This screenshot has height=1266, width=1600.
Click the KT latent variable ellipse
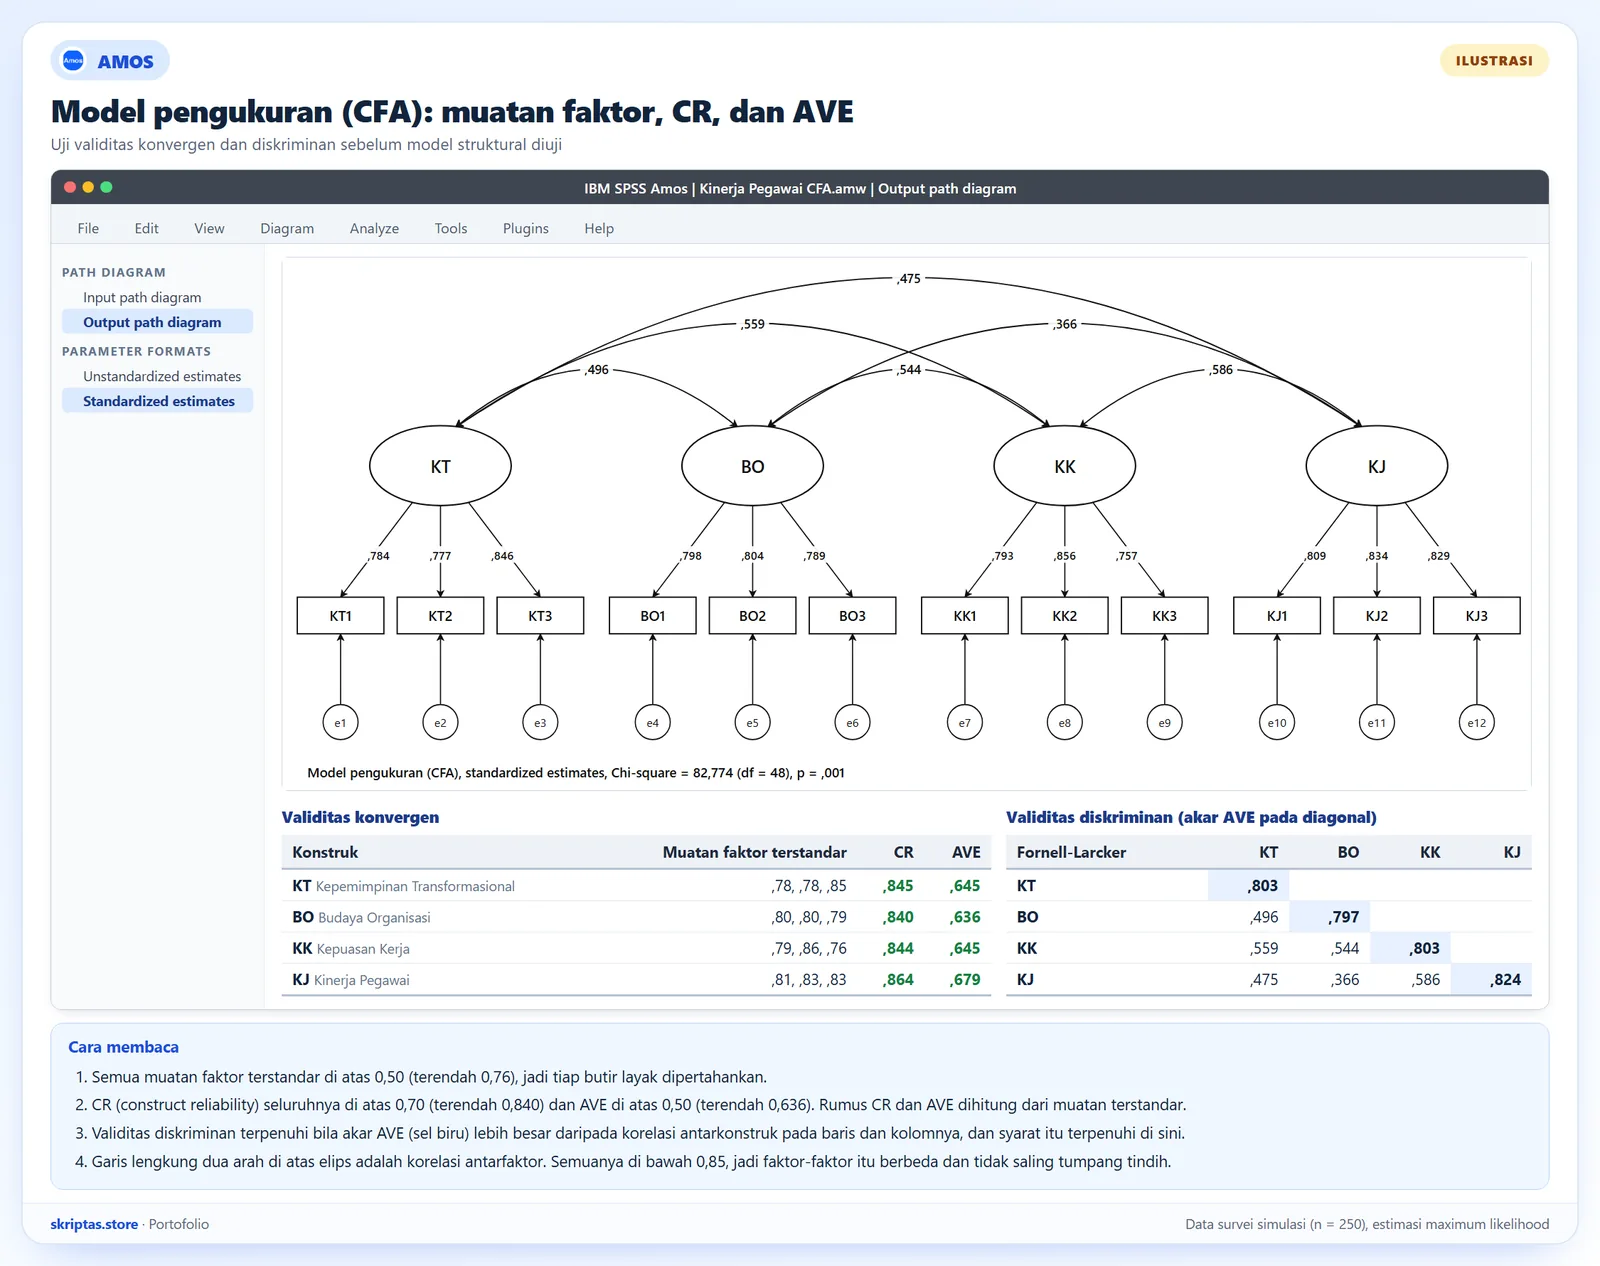pos(440,466)
